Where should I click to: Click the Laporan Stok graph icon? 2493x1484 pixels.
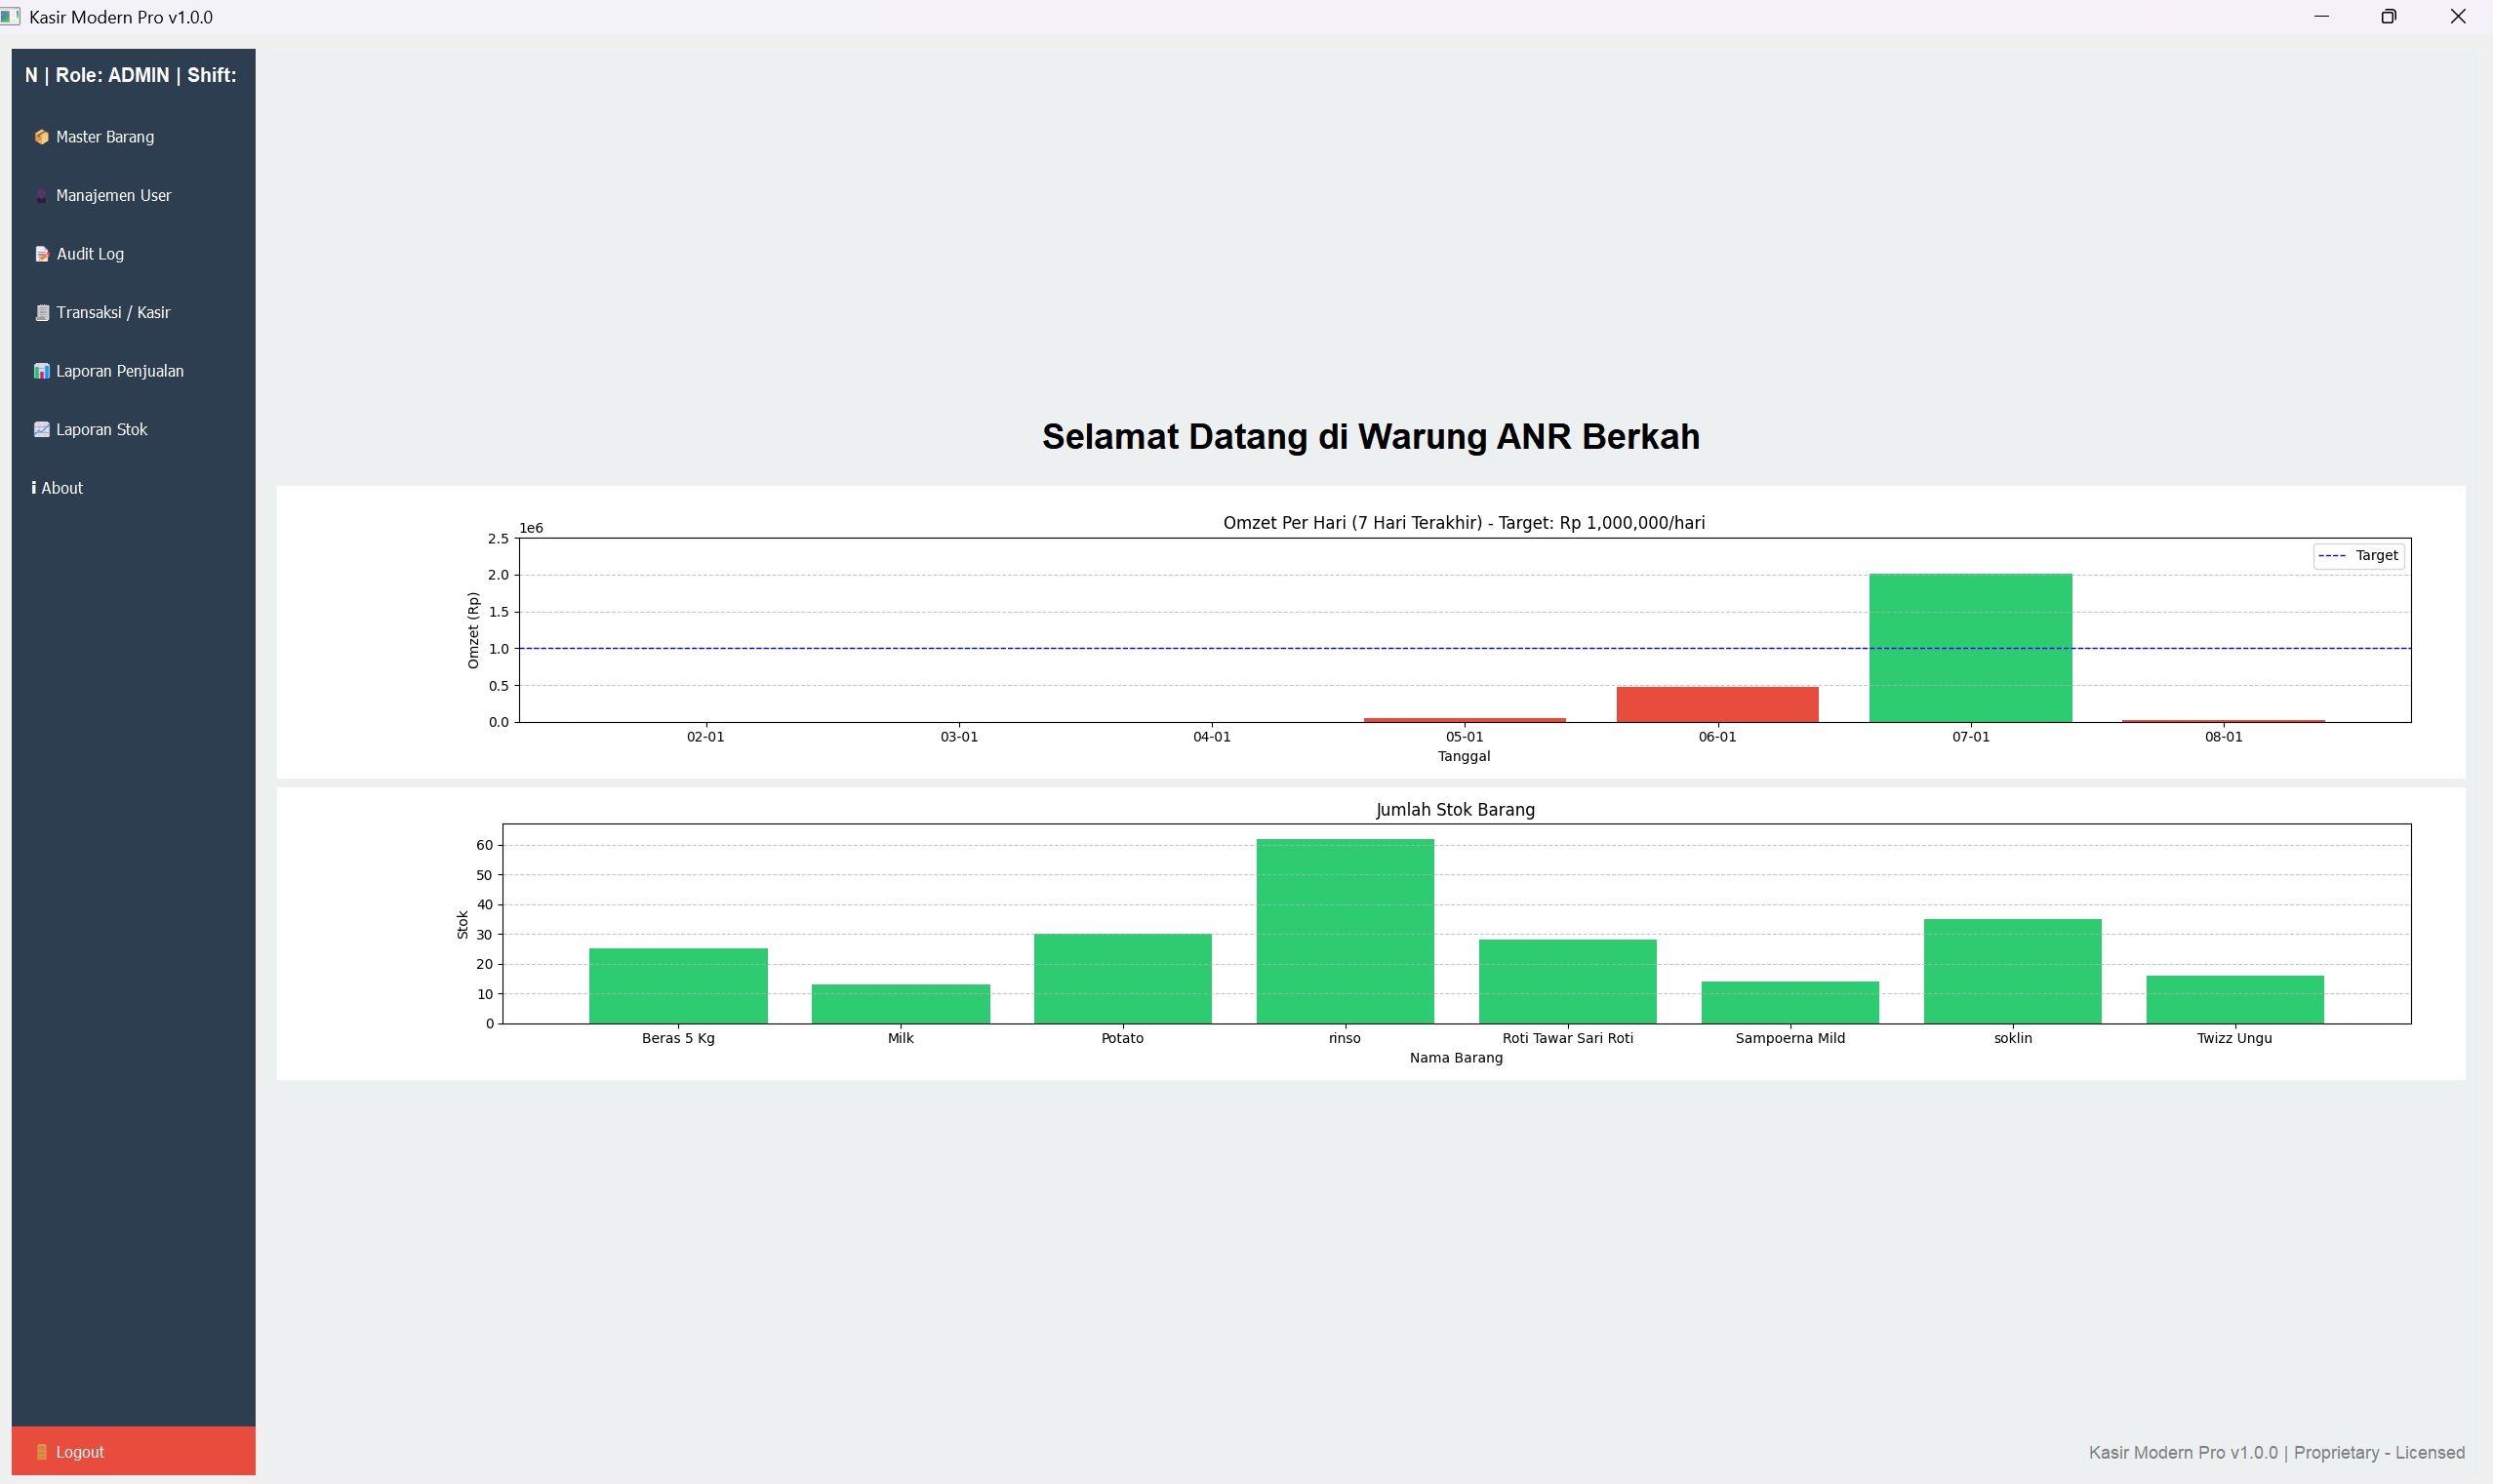tap(41, 430)
